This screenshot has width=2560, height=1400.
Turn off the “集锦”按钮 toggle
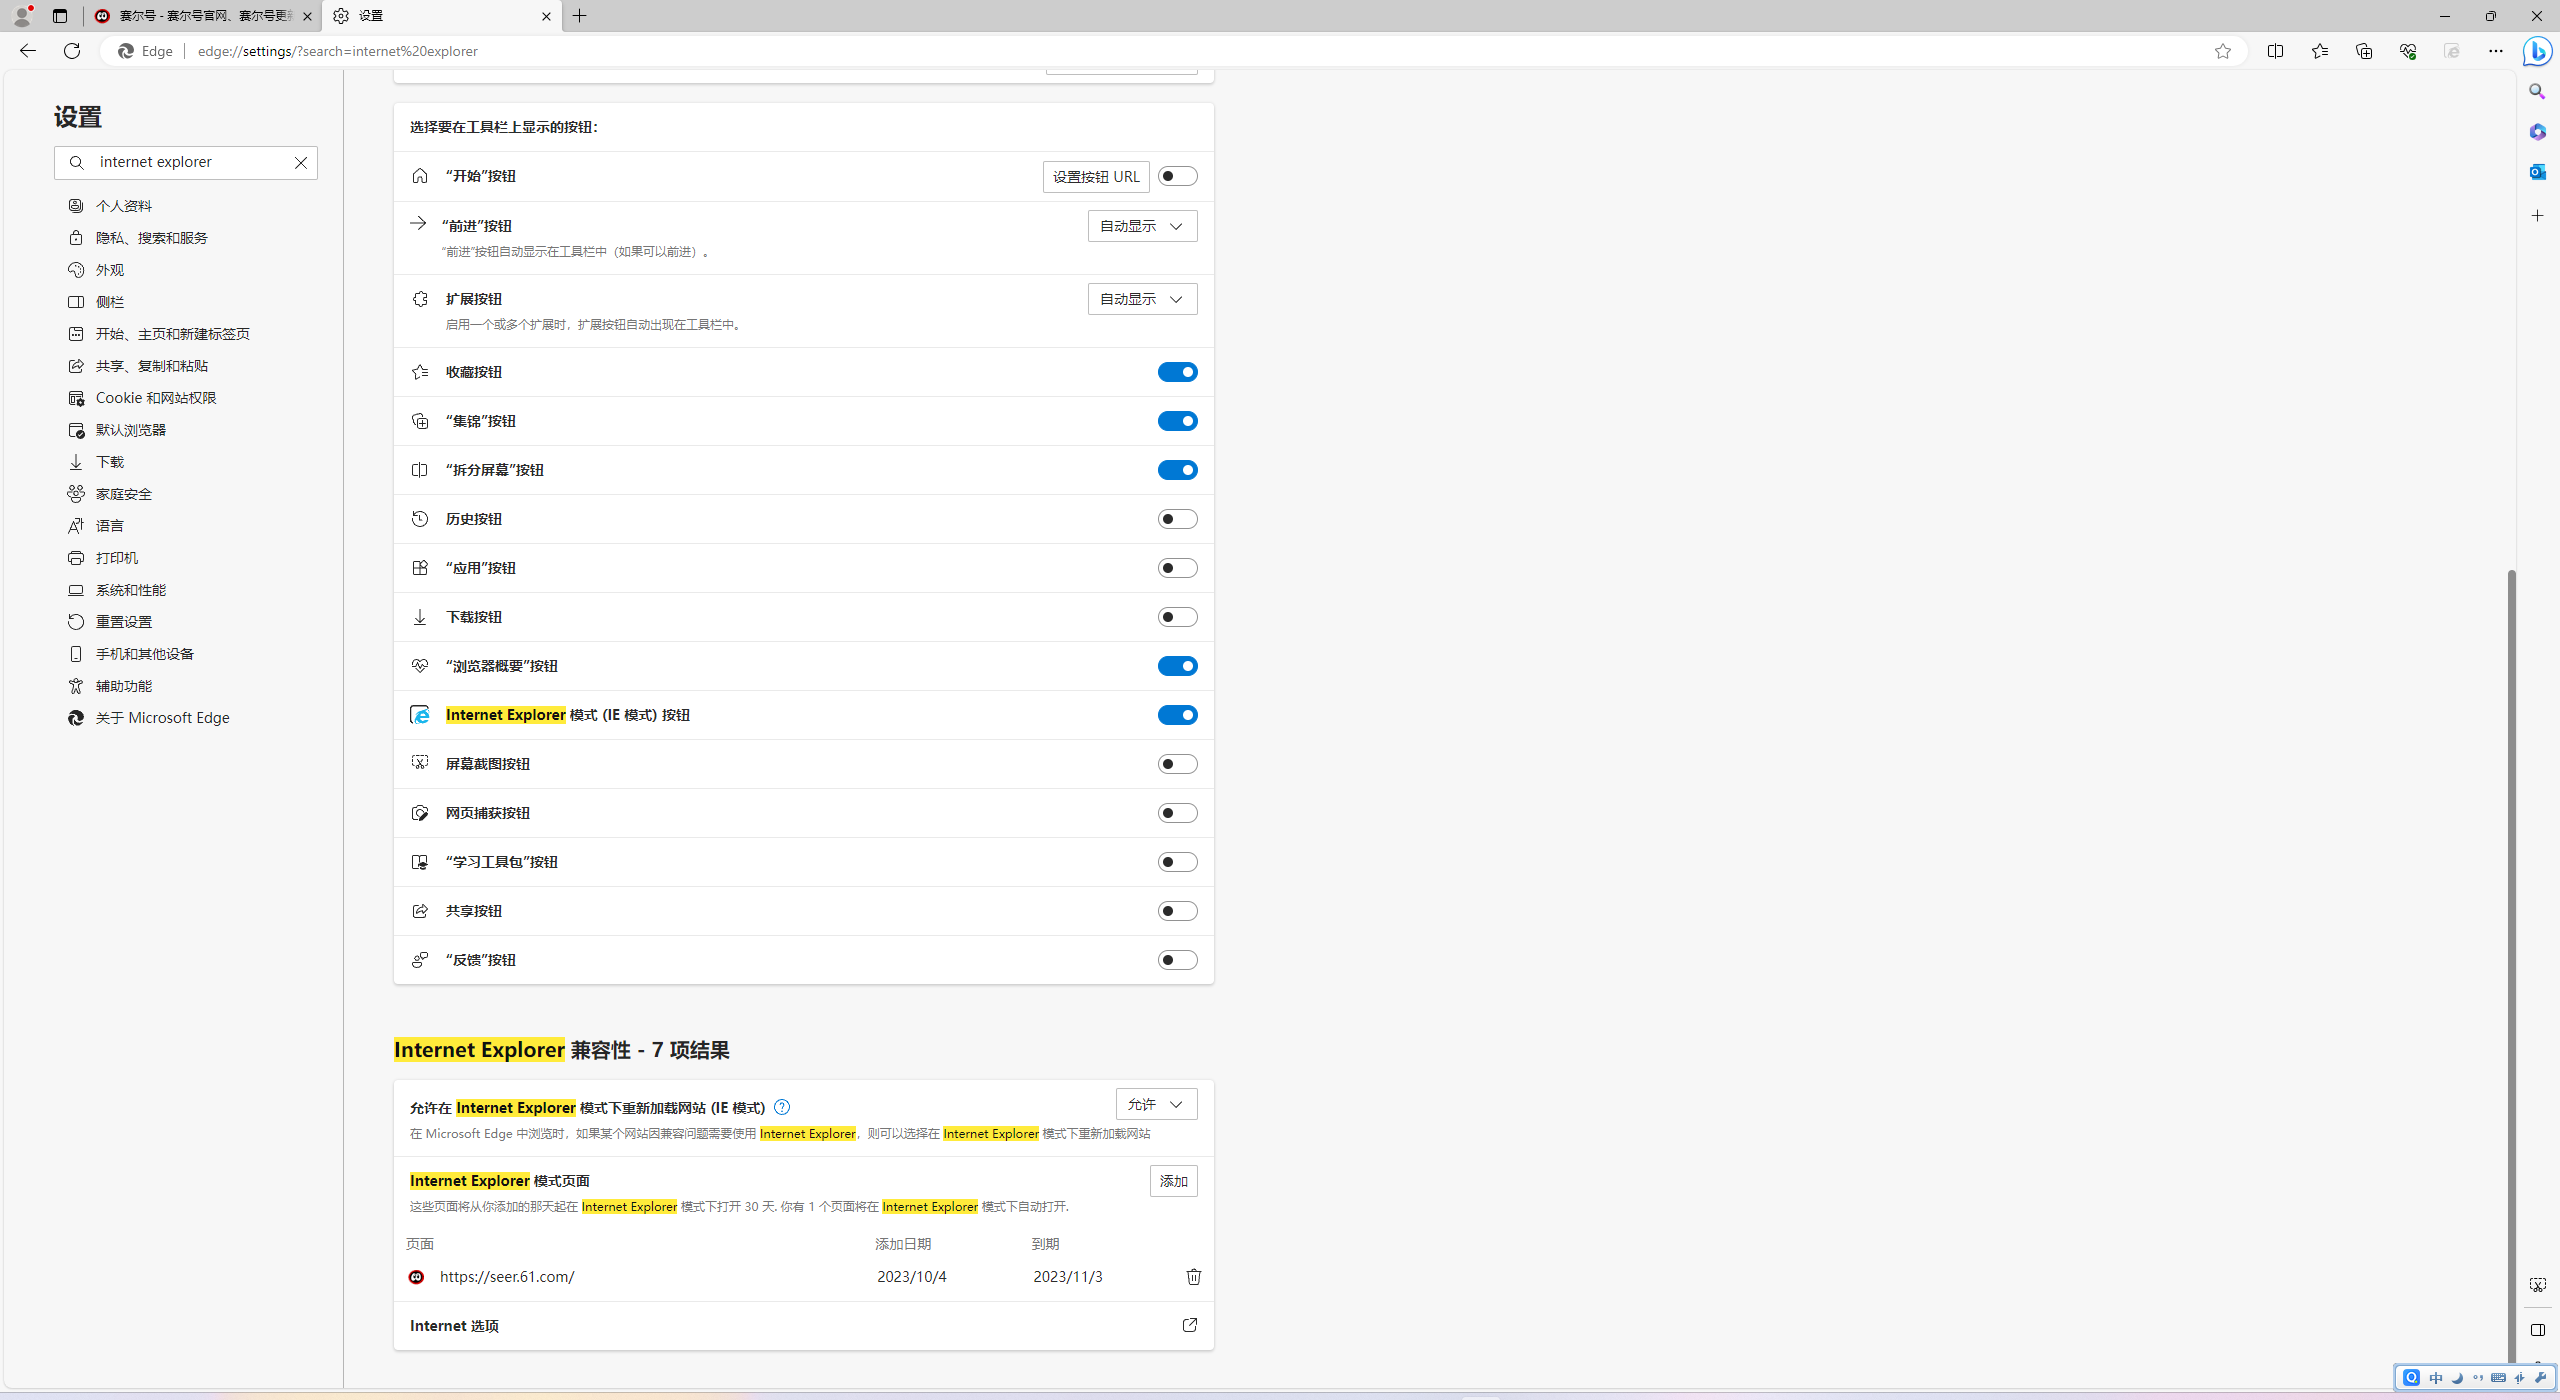[x=1177, y=421]
